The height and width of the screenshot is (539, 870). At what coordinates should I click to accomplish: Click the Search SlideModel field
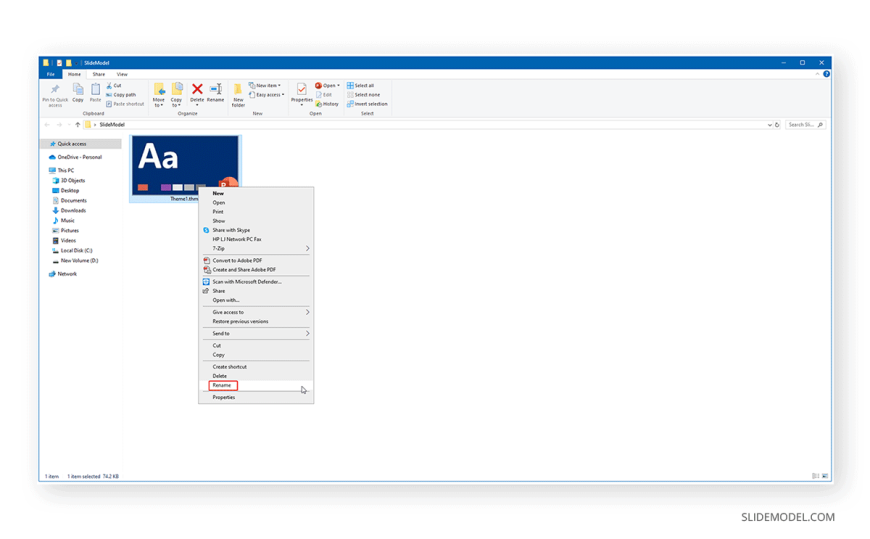tap(806, 125)
